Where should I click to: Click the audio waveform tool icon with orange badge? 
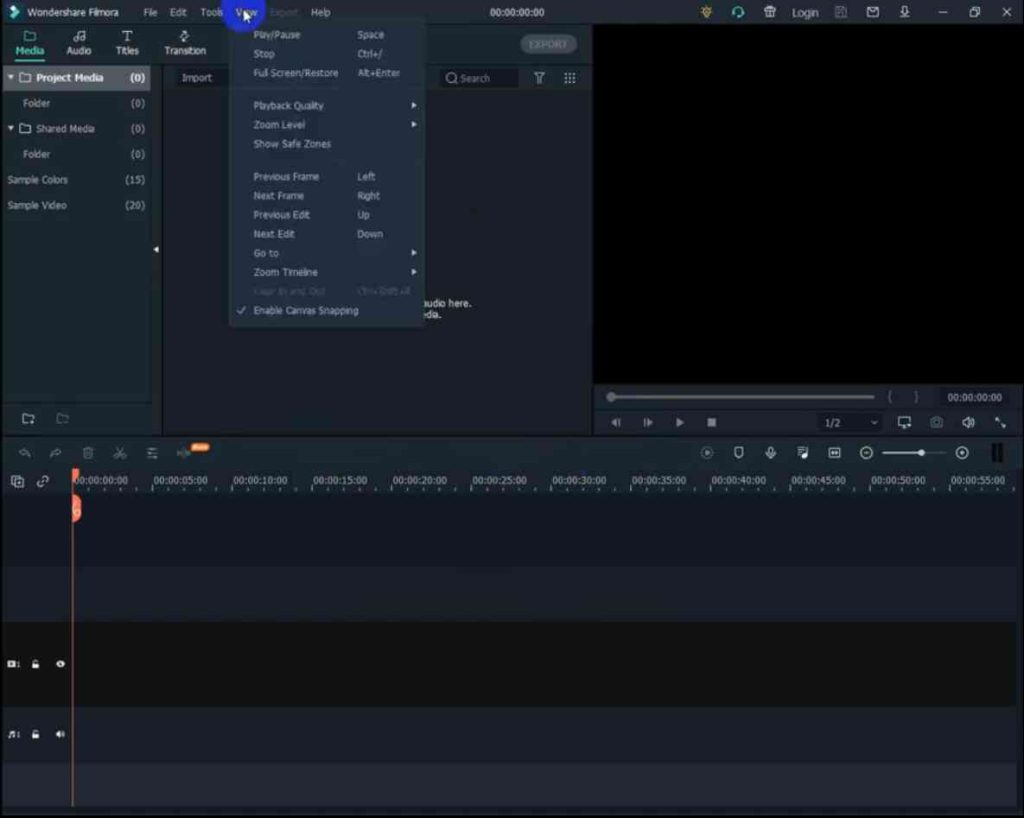click(185, 453)
